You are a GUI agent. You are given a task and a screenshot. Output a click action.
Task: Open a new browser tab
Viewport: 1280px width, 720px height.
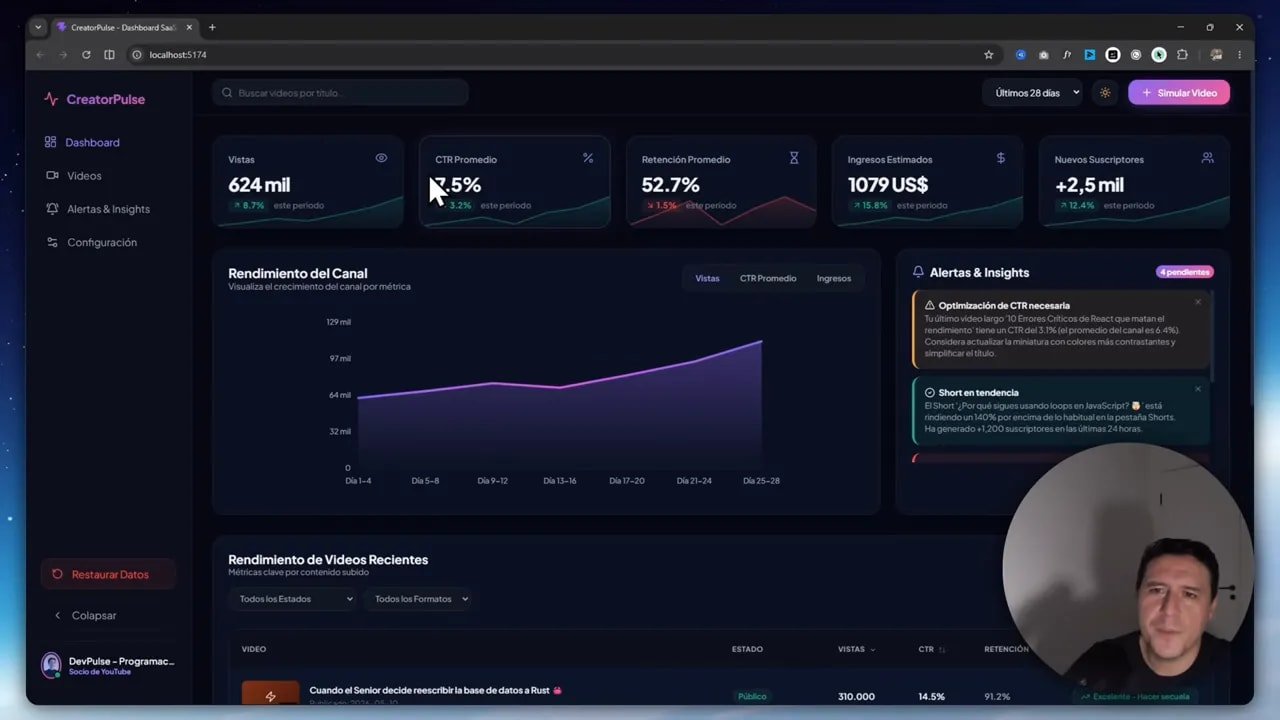212,27
